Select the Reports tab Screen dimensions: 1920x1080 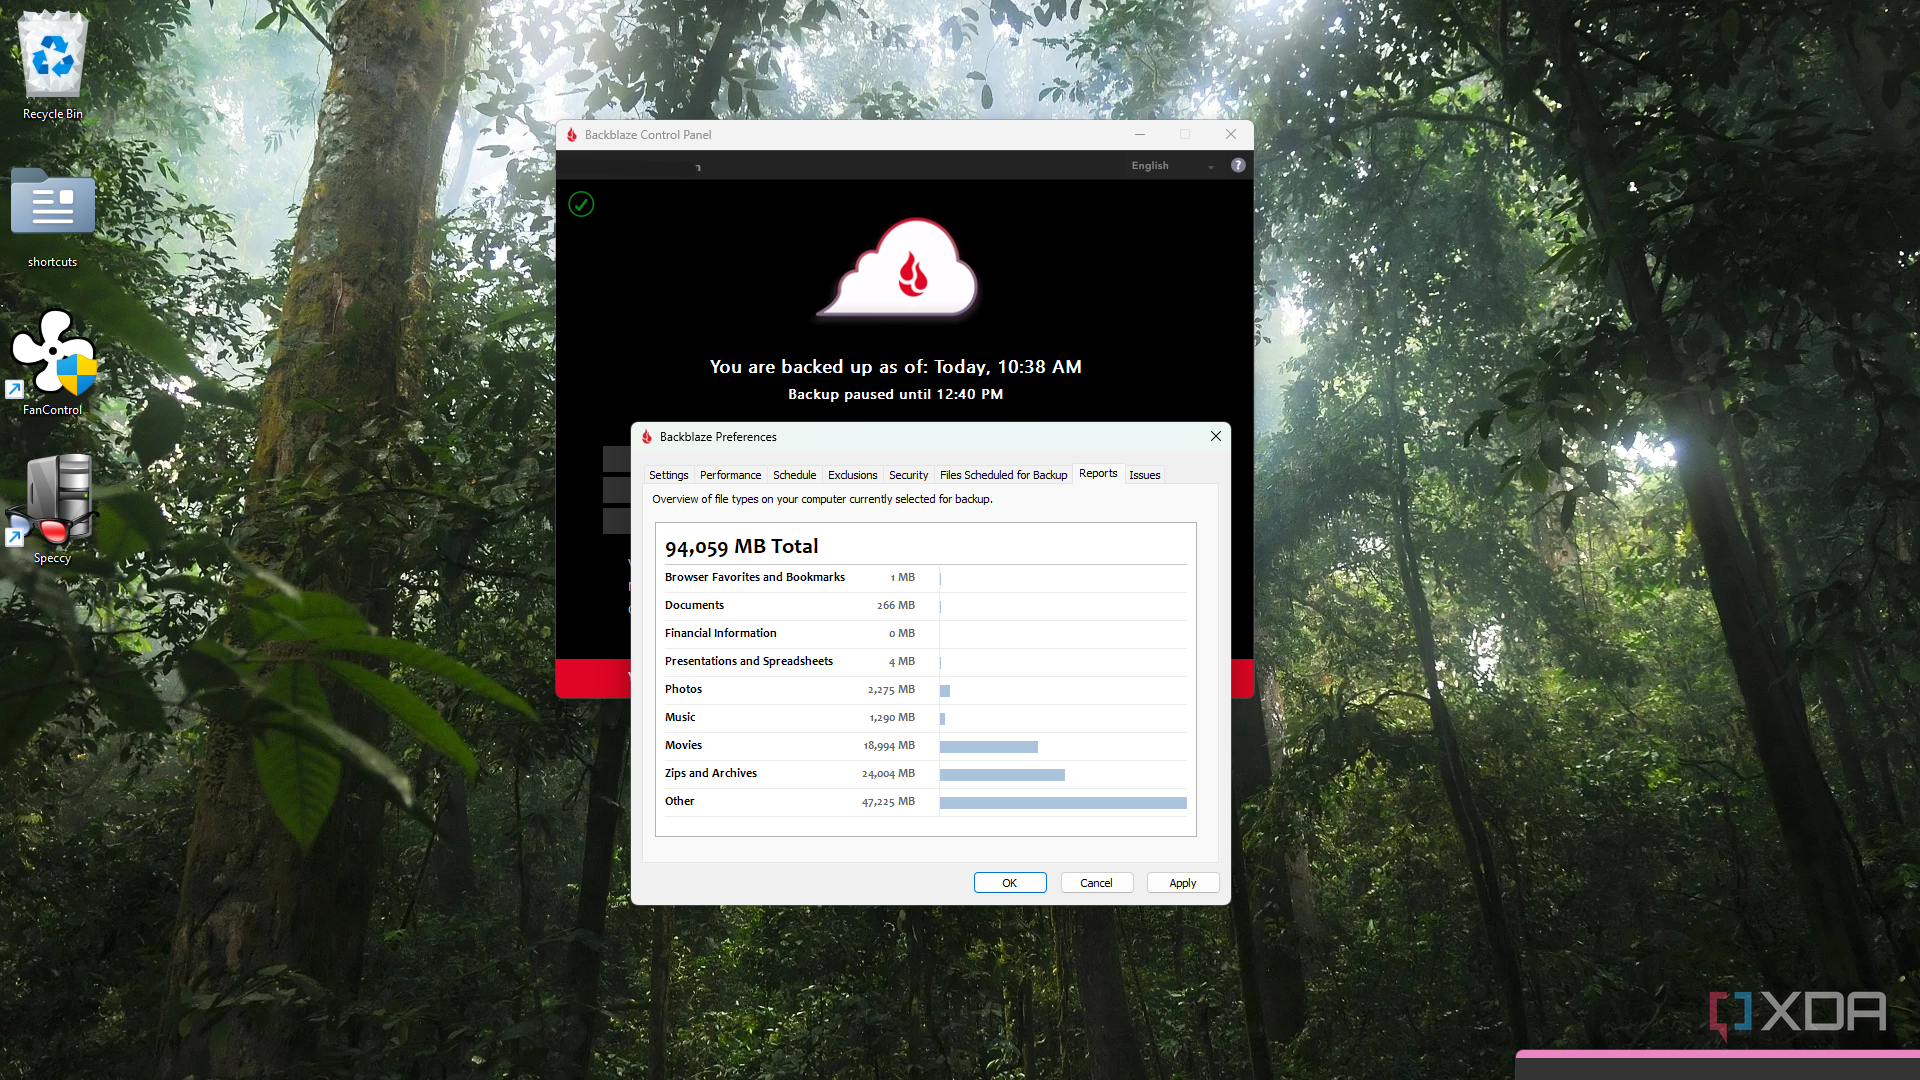(1098, 474)
